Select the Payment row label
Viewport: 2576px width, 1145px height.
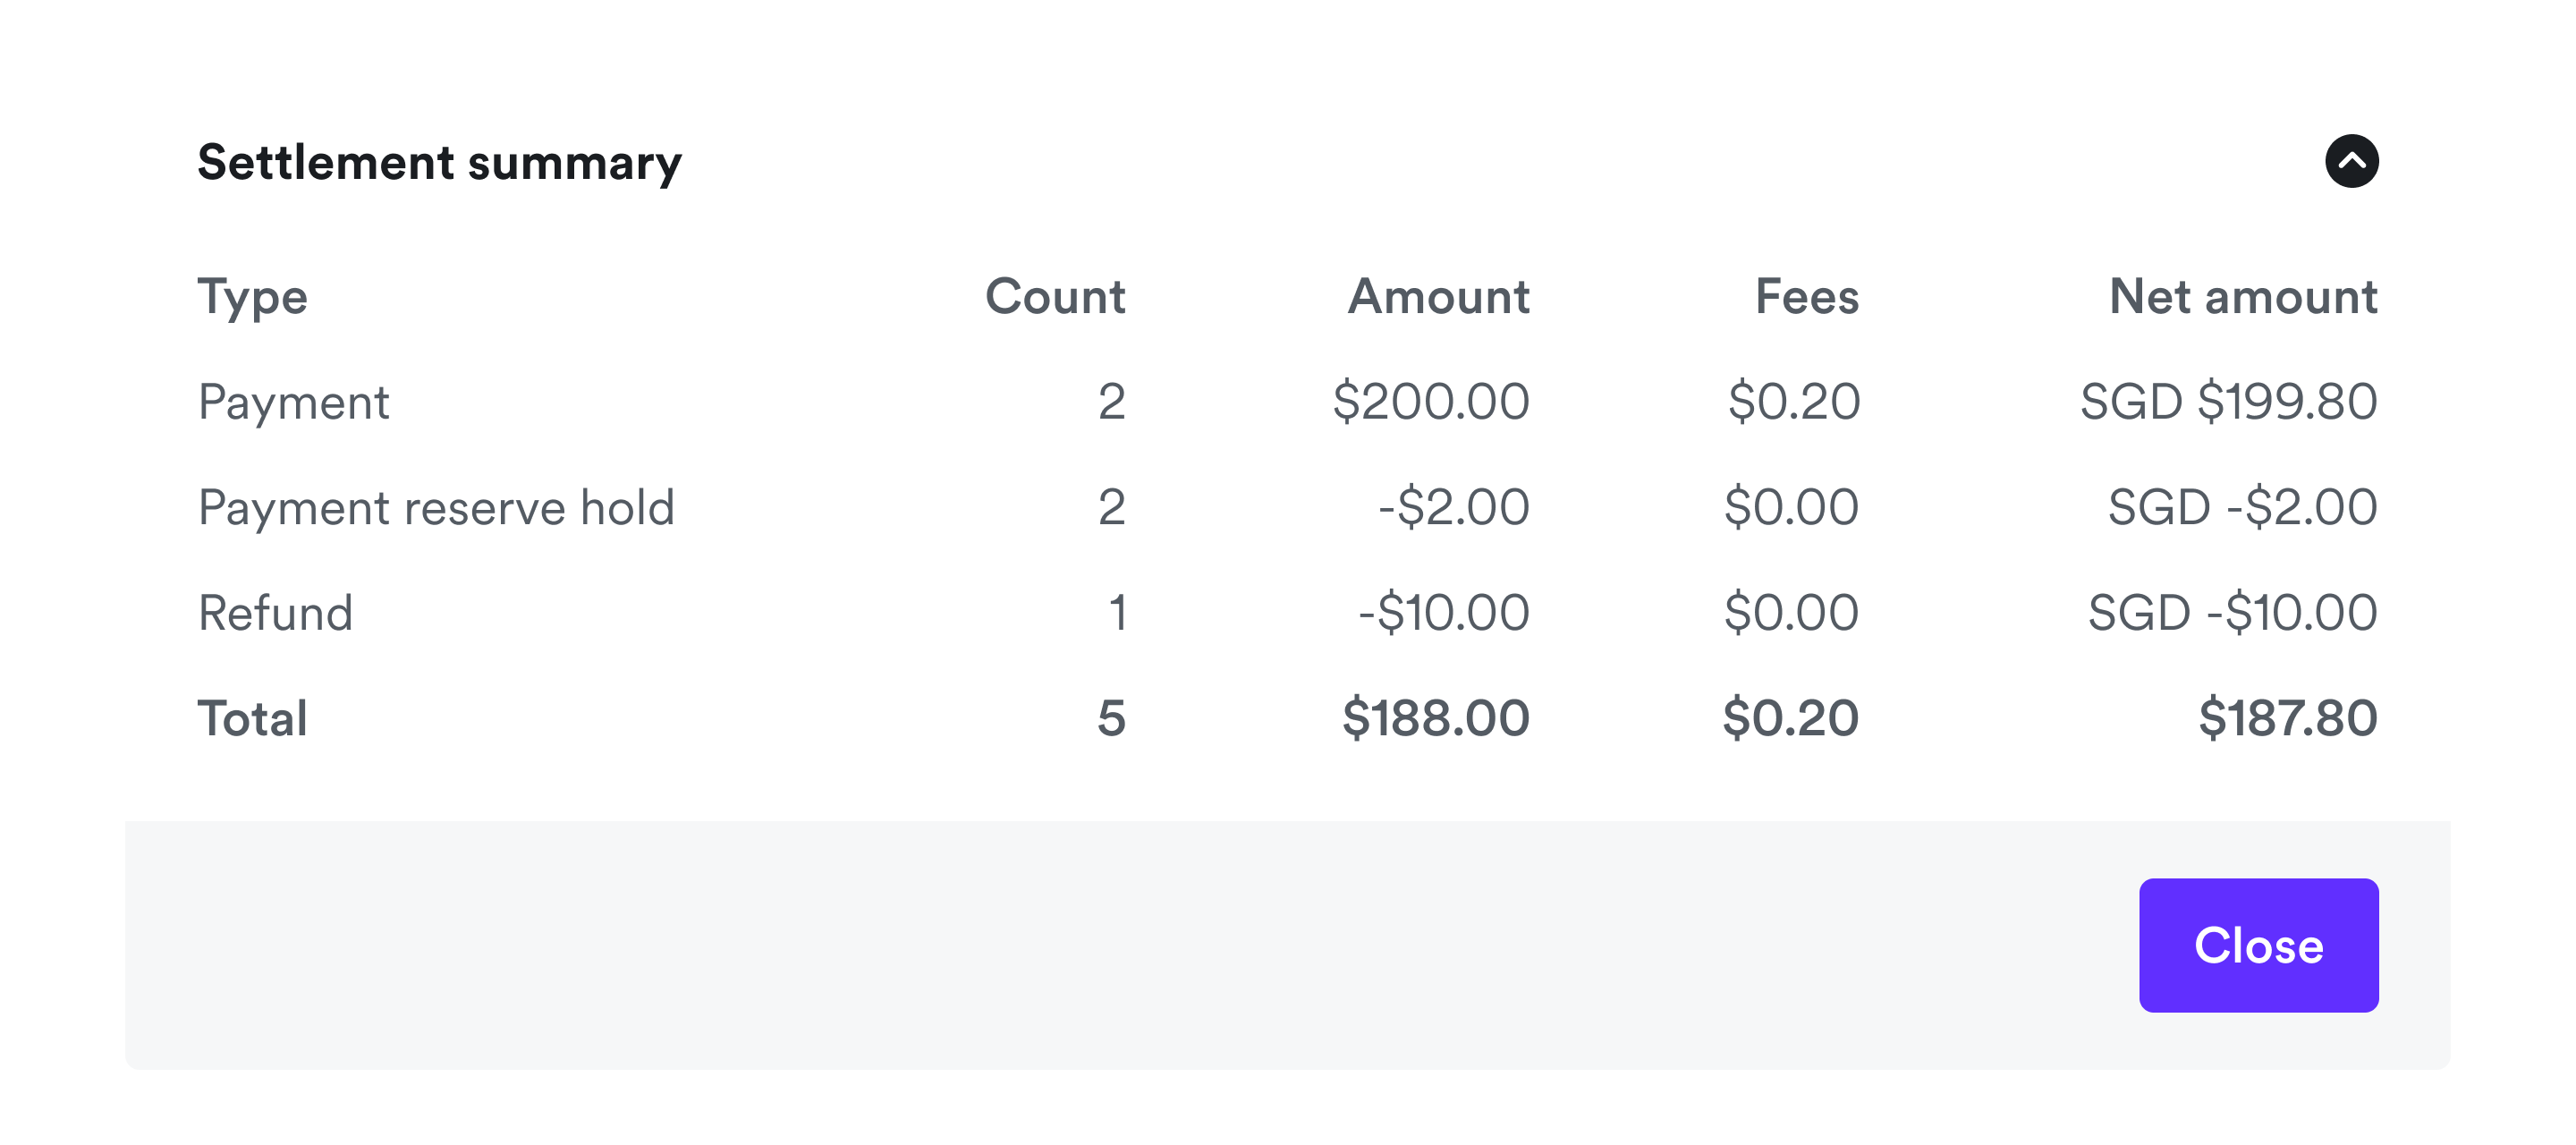coord(294,402)
